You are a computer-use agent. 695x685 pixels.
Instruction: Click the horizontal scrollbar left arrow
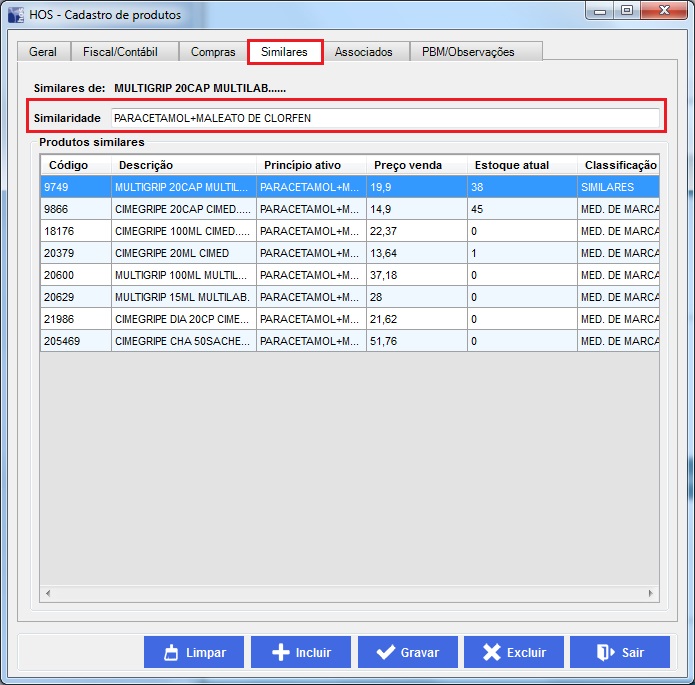point(47,594)
